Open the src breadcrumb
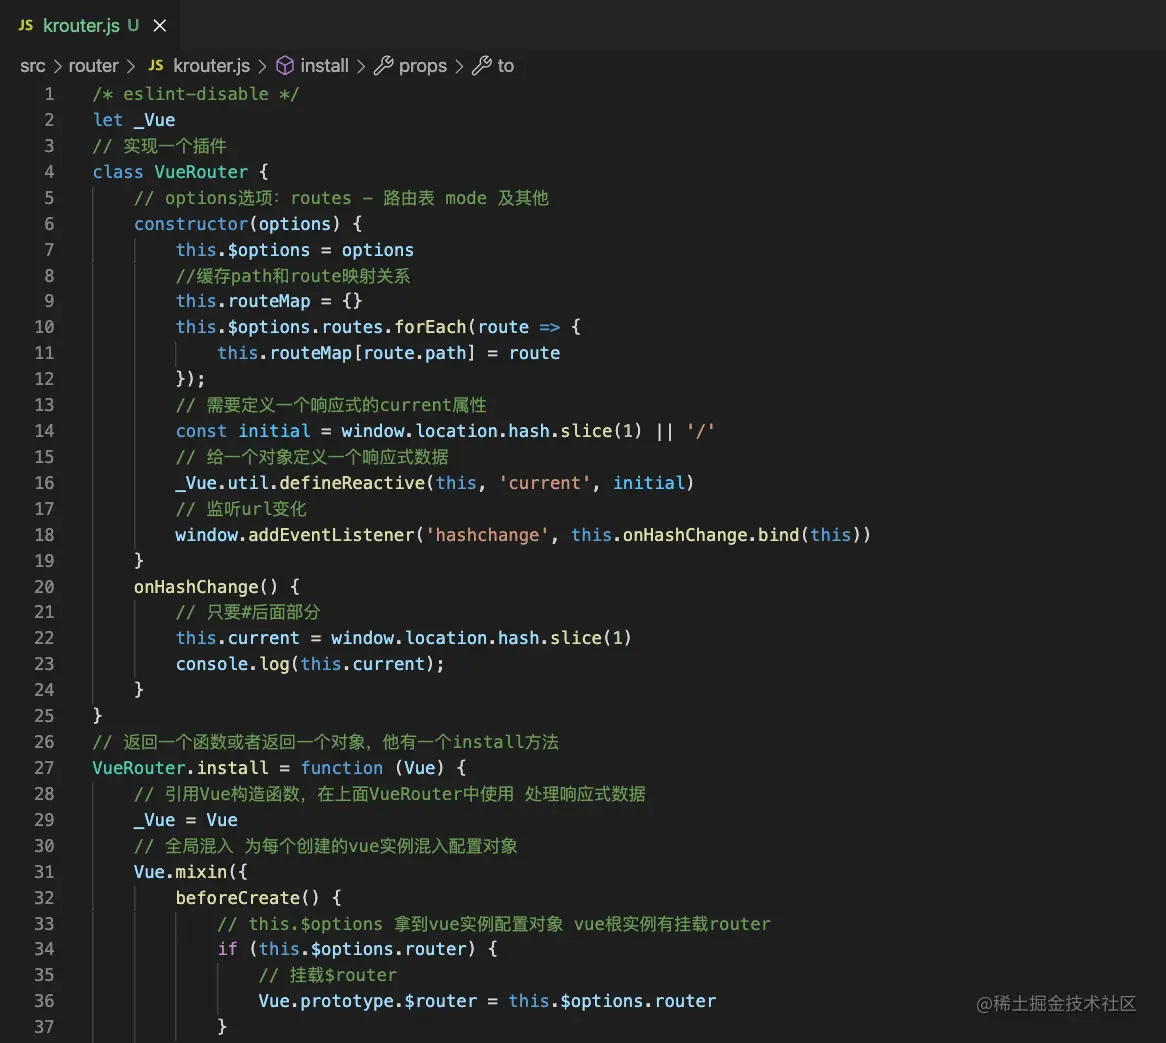This screenshot has width=1166, height=1043. coord(33,66)
